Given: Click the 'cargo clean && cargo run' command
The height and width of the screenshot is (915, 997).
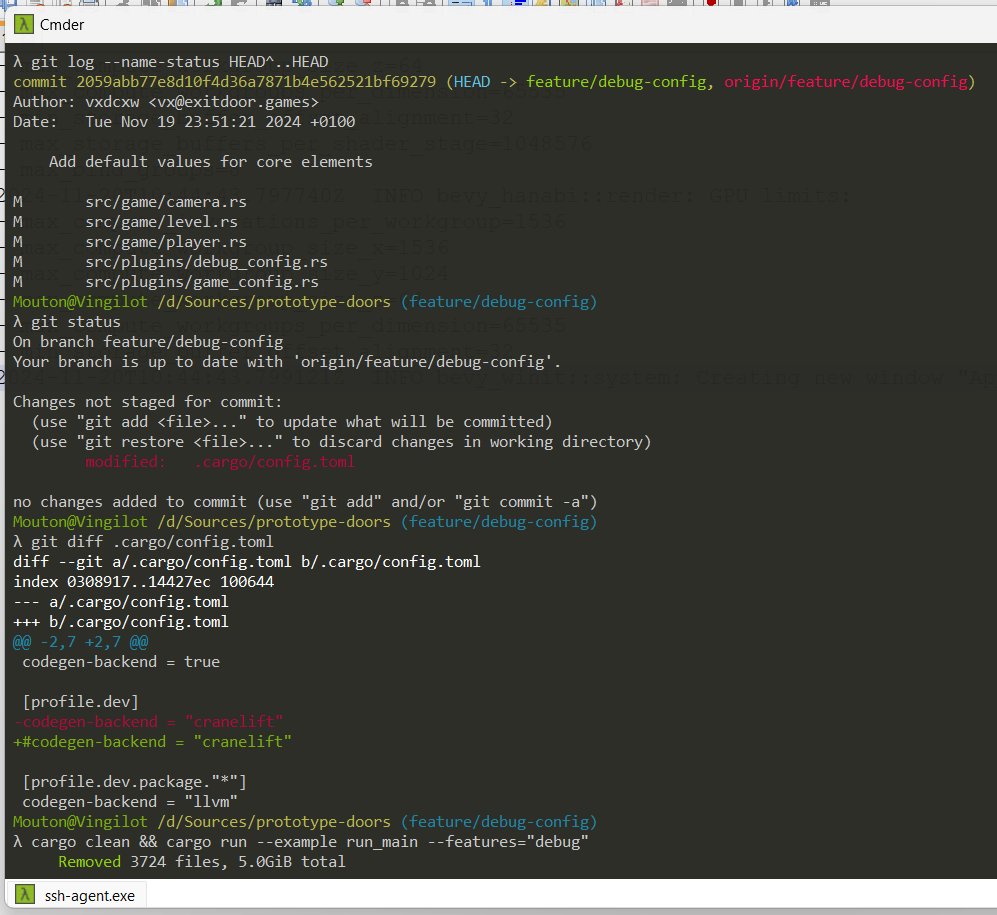Looking at the screenshot, I should click(x=310, y=842).
